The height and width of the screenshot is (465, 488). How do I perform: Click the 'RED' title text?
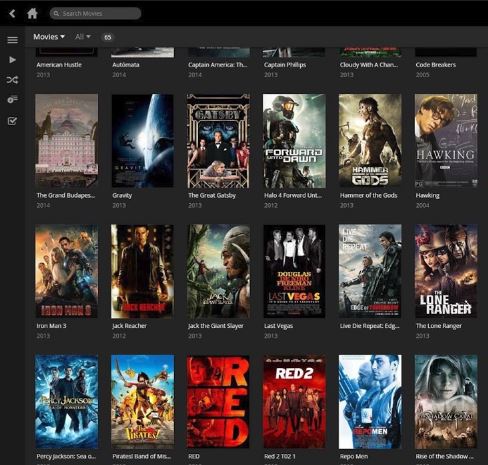tap(194, 456)
